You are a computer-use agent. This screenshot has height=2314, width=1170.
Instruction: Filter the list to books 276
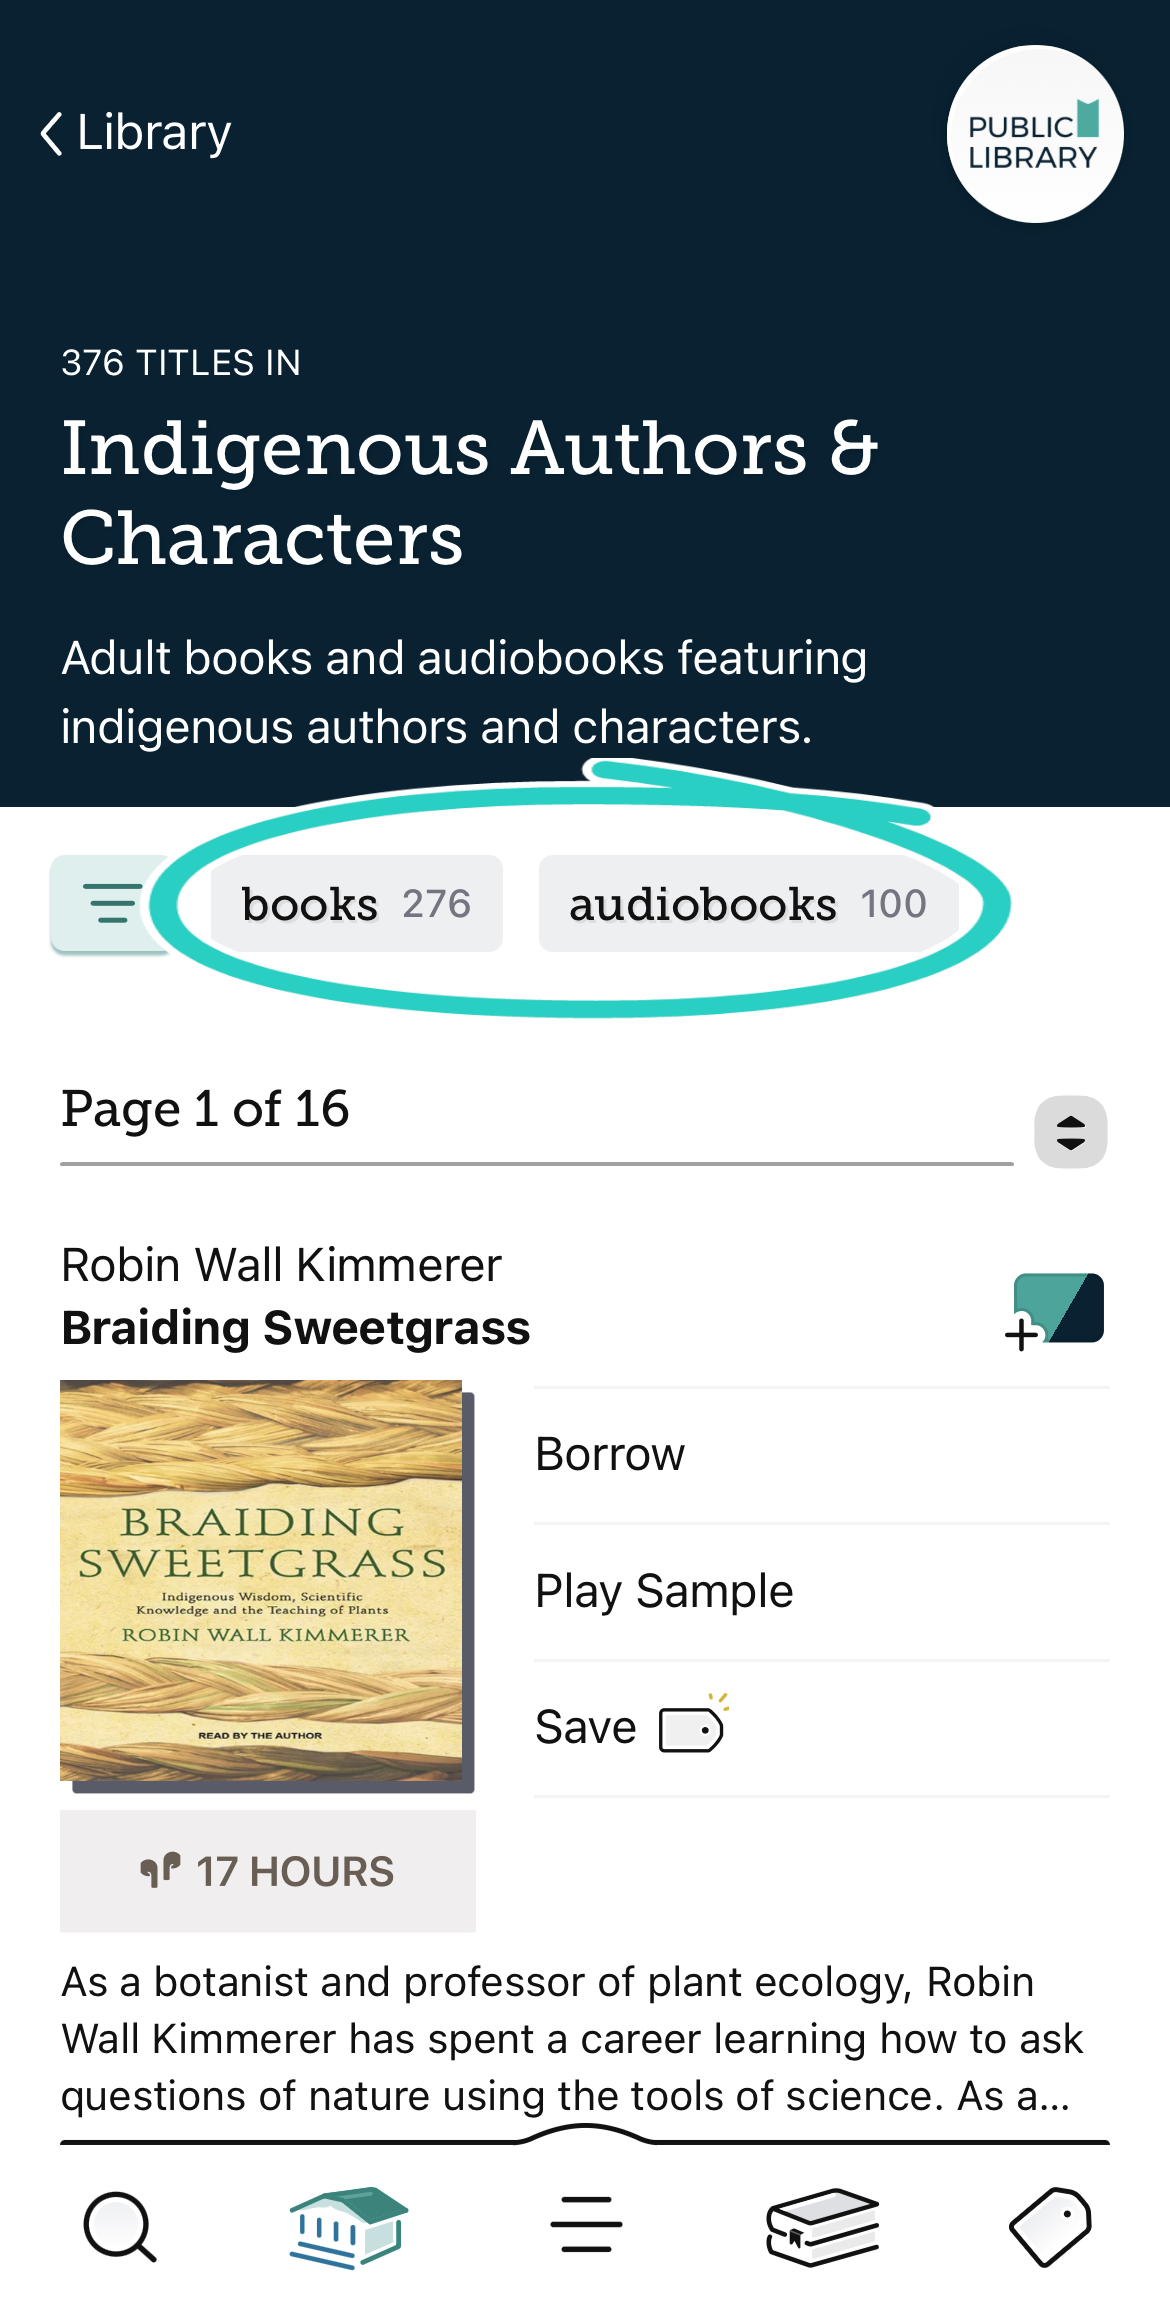356,904
